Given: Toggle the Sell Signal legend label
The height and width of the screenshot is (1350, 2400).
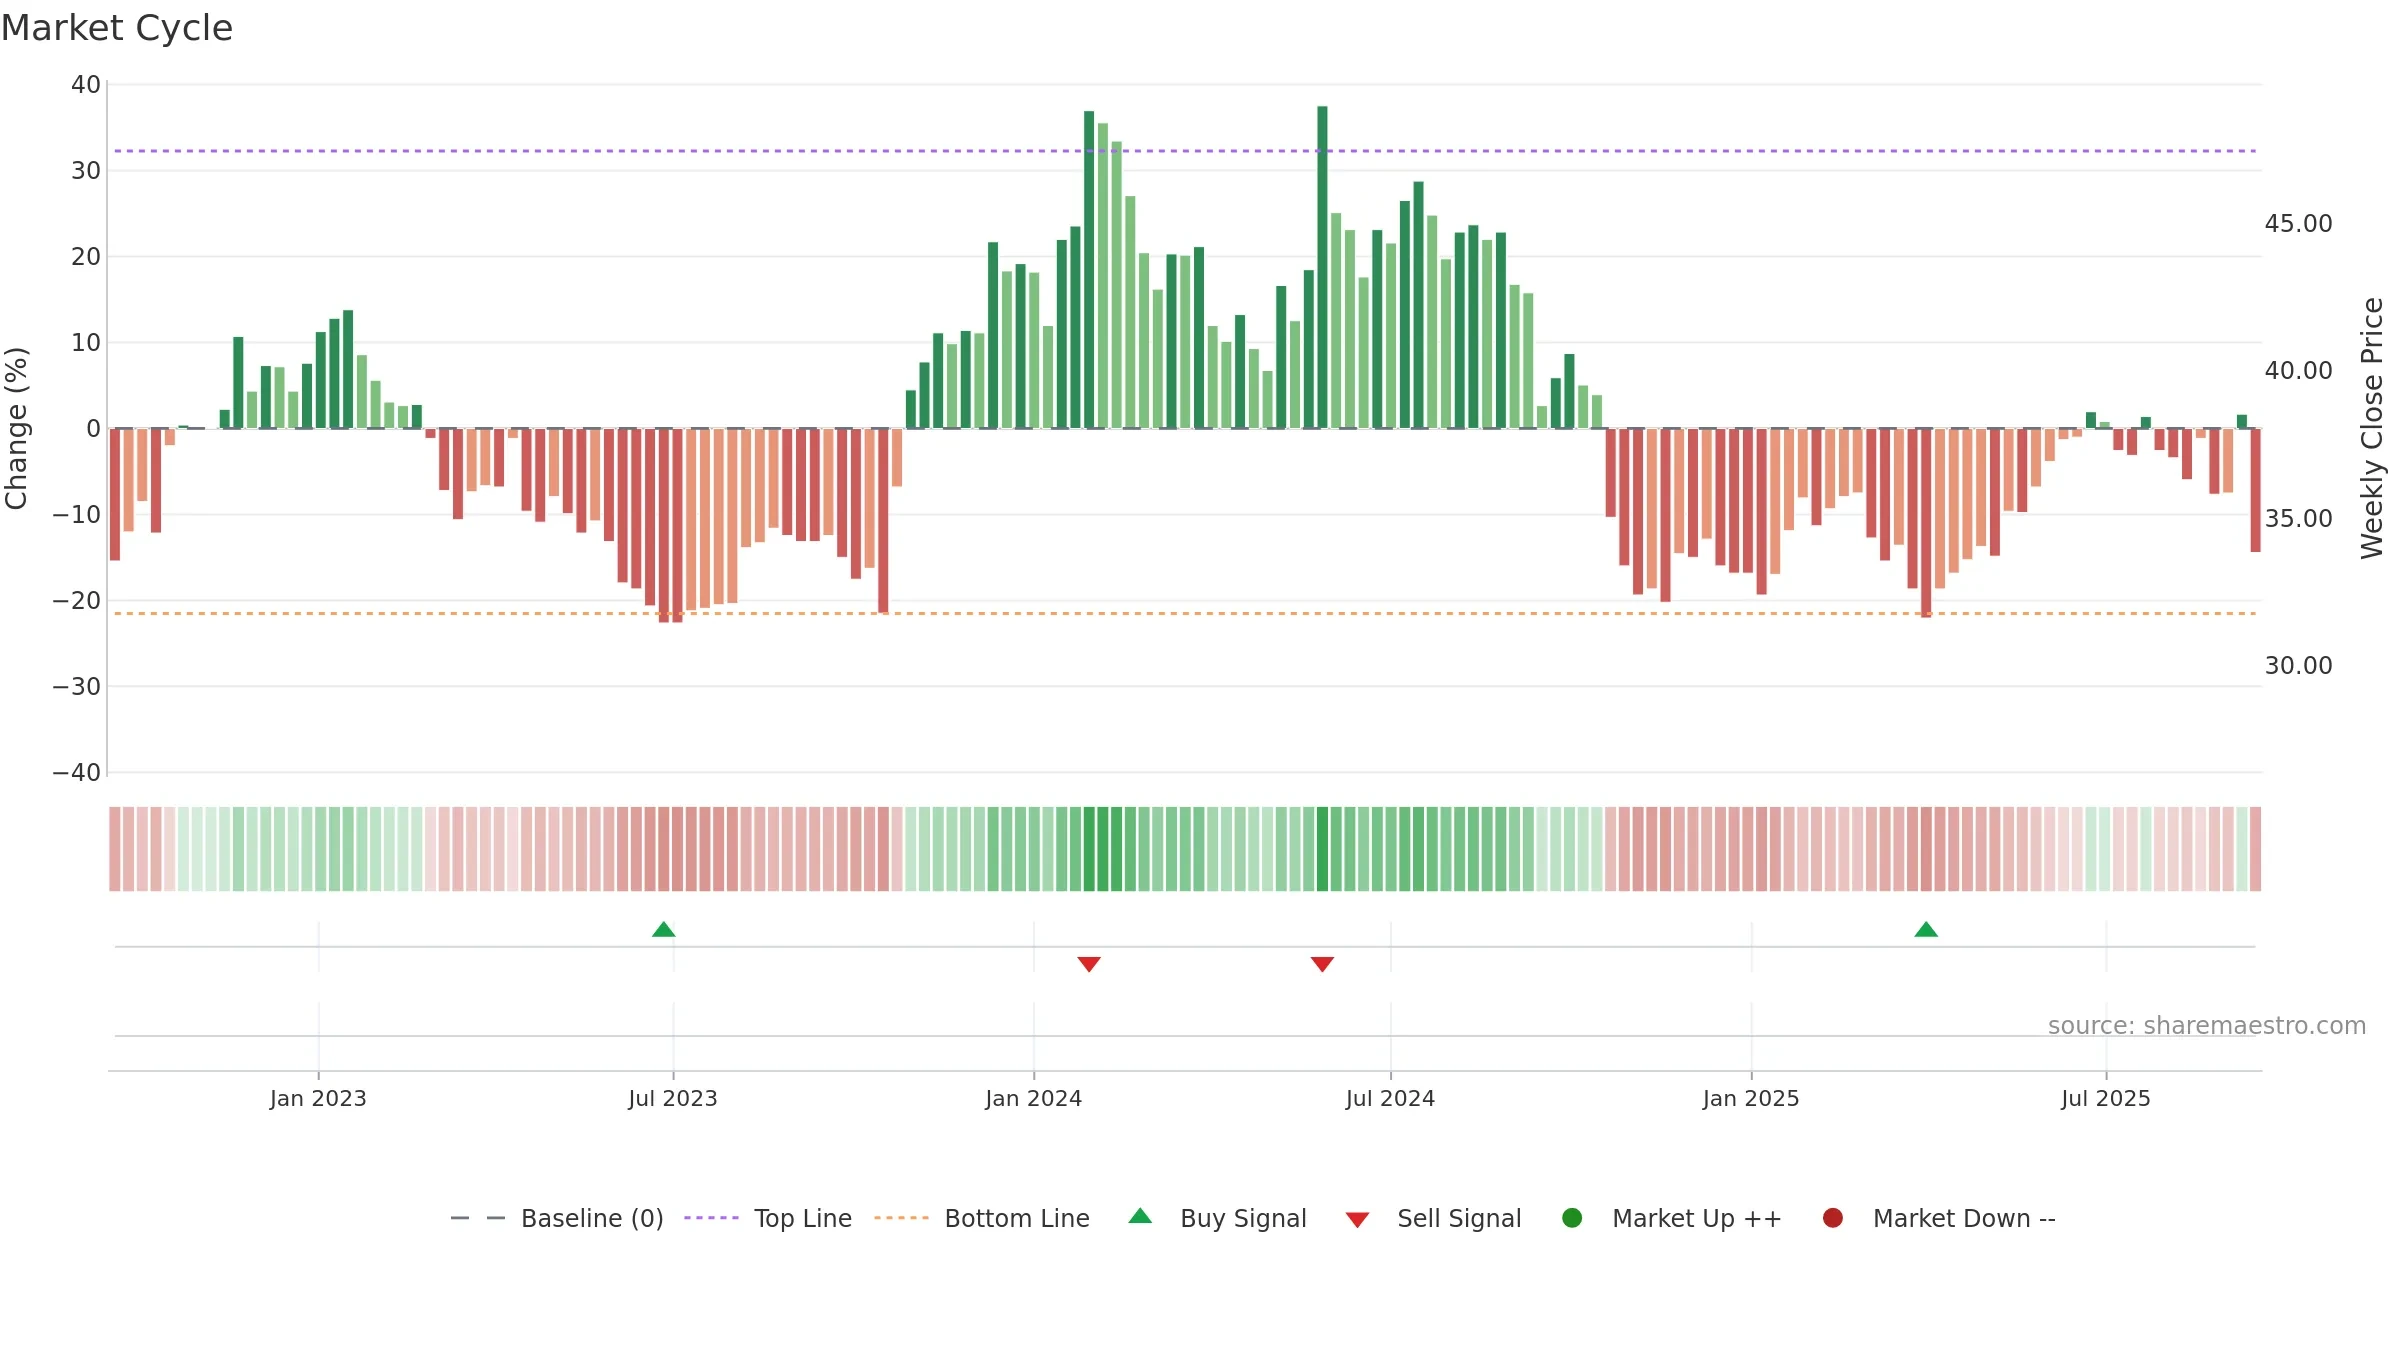Looking at the screenshot, I should pos(1459,1218).
